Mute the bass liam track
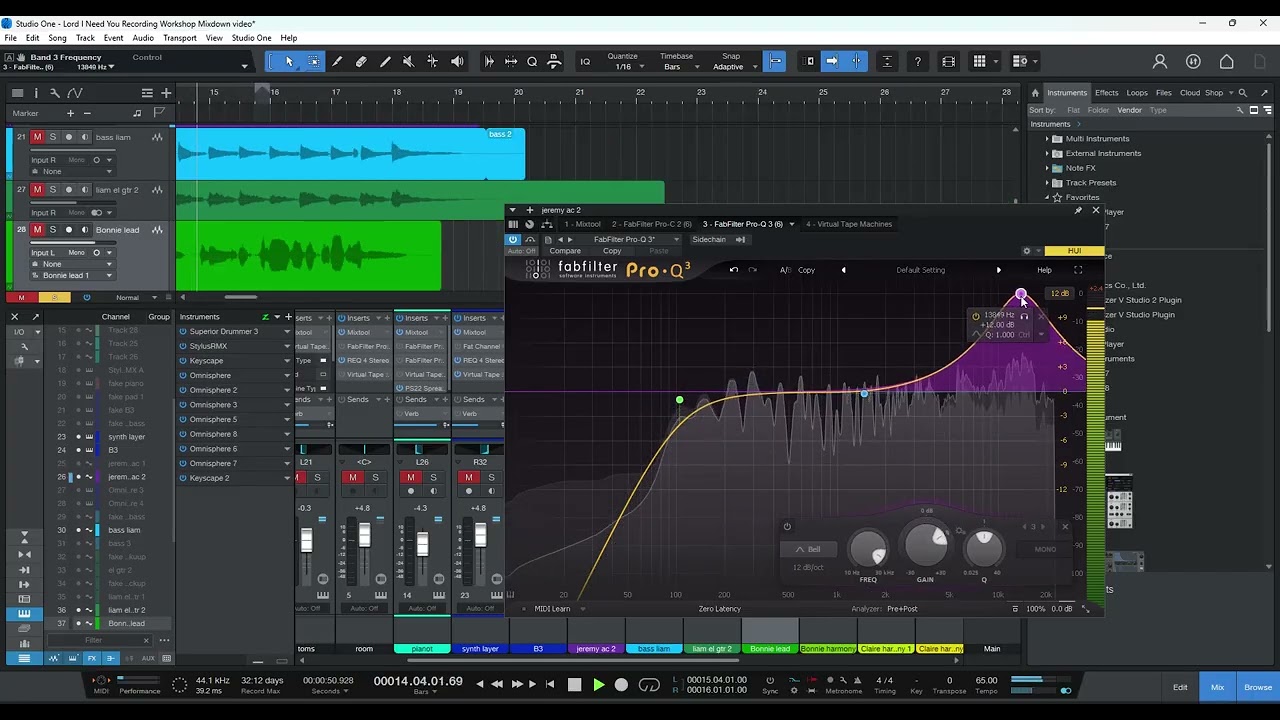 [x=37, y=137]
